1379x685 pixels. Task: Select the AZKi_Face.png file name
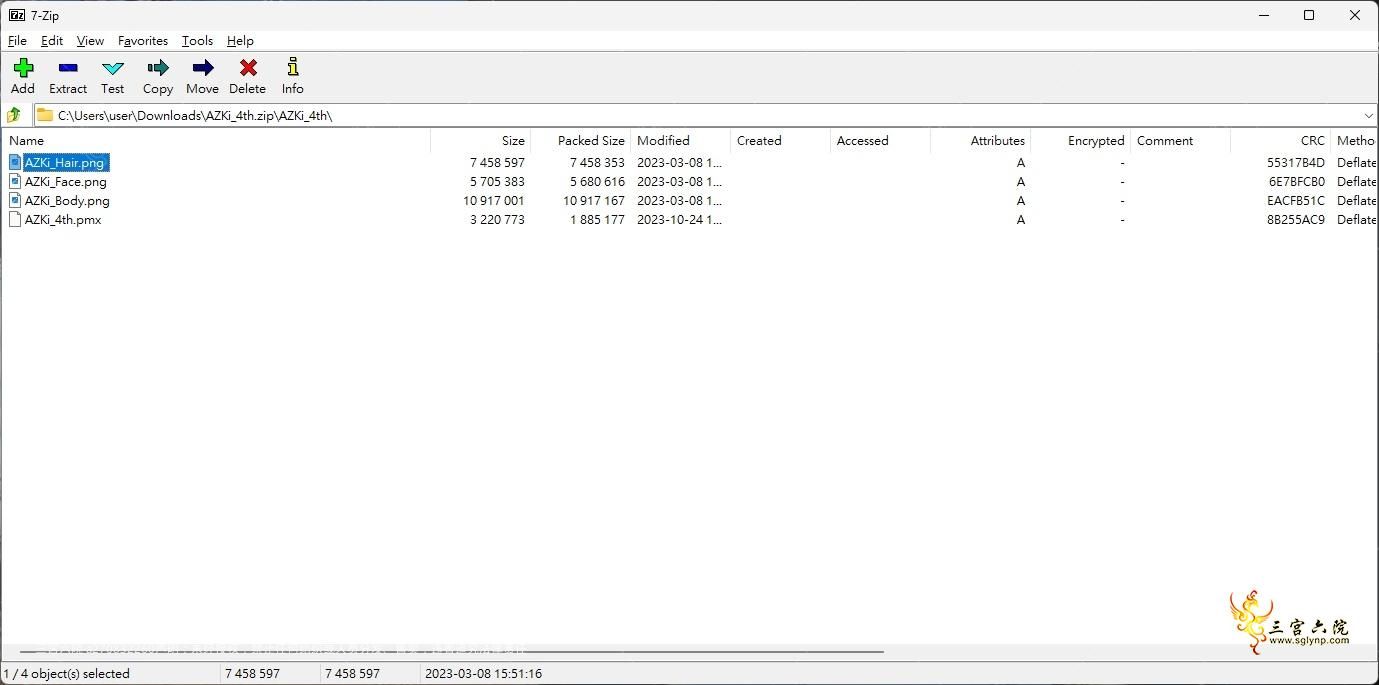(66, 181)
